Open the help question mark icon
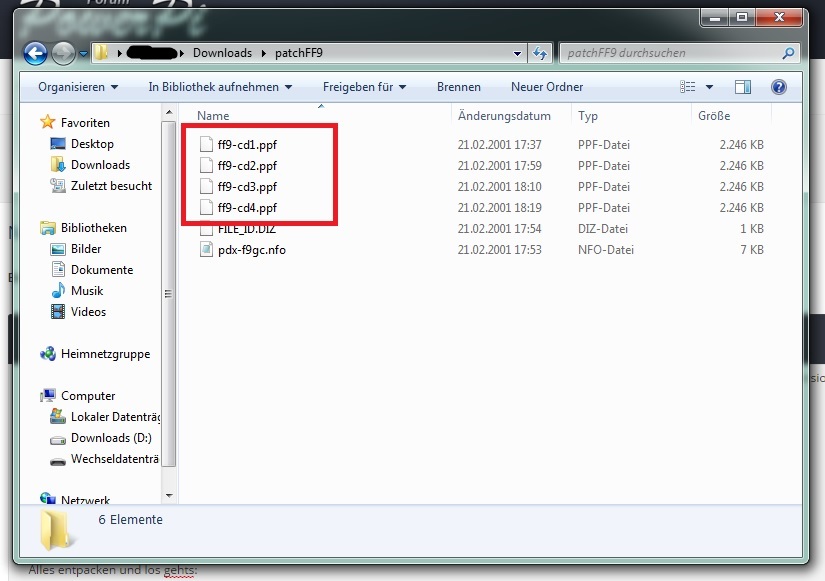Viewport: 825px width, 581px height. pos(779,87)
